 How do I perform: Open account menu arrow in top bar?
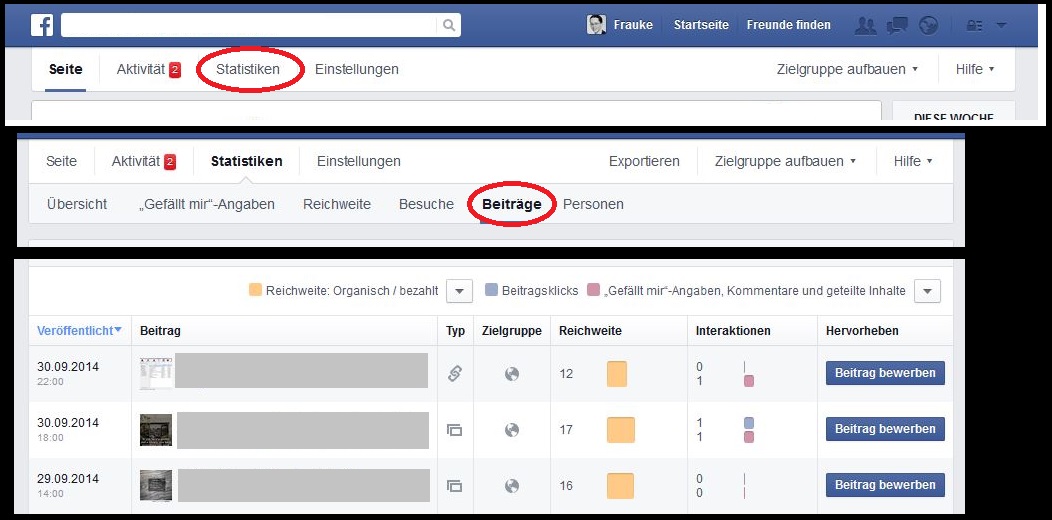pos(1001,25)
